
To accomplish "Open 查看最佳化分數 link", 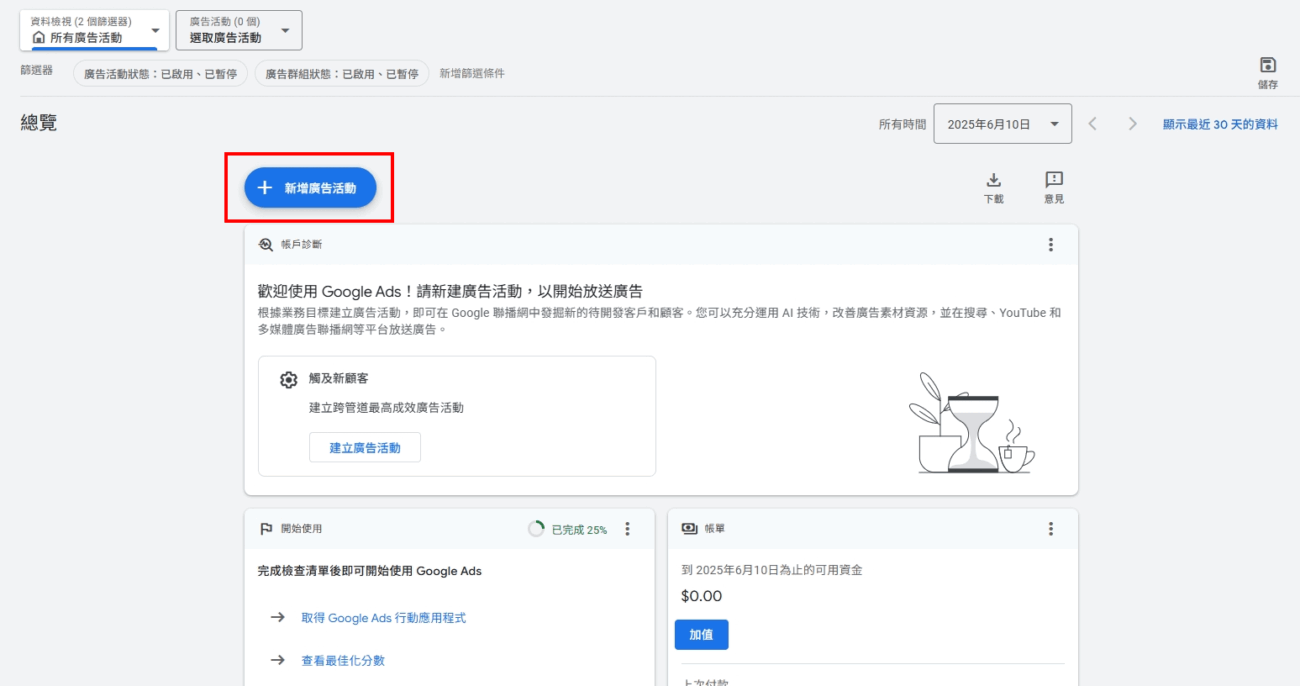I will 343,660.
